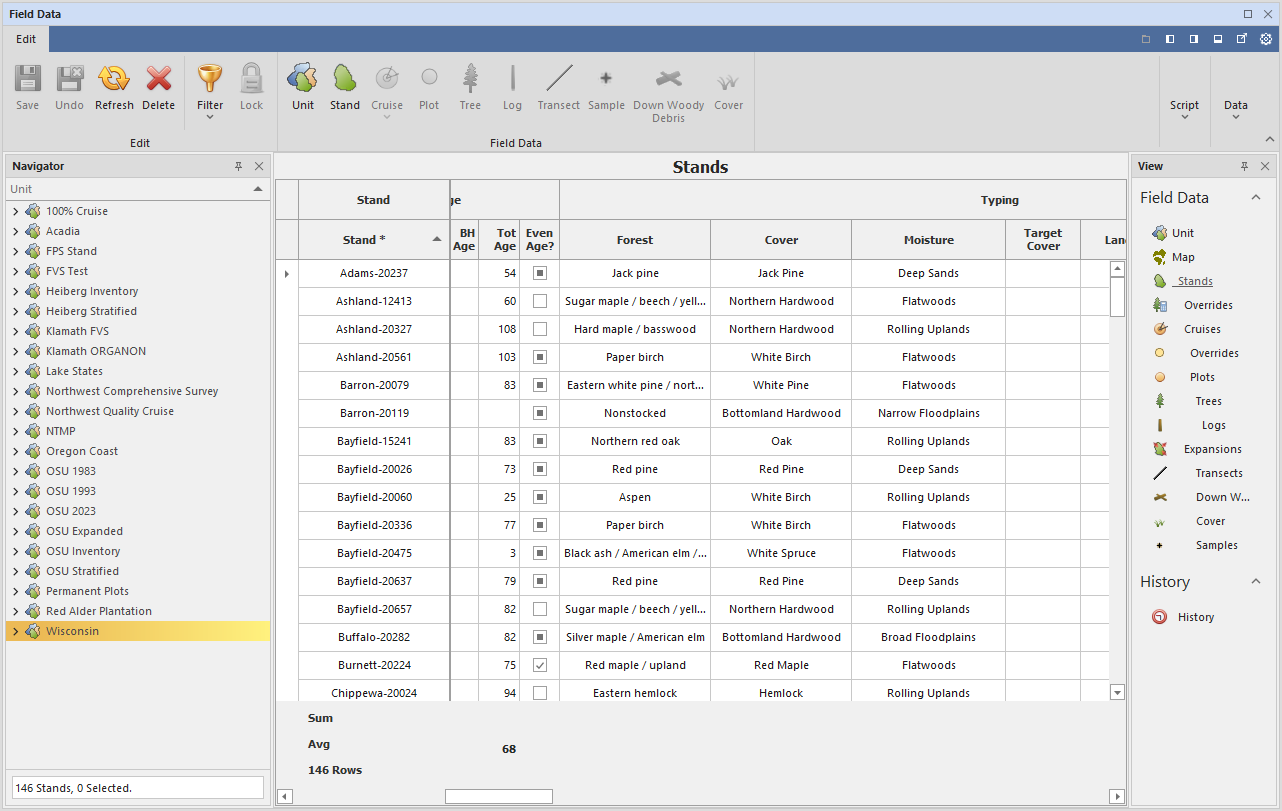This screenshot has width=1282, height=811.
Task: Click the Delete icon in the ribbon
Action: tap(158, 79)
